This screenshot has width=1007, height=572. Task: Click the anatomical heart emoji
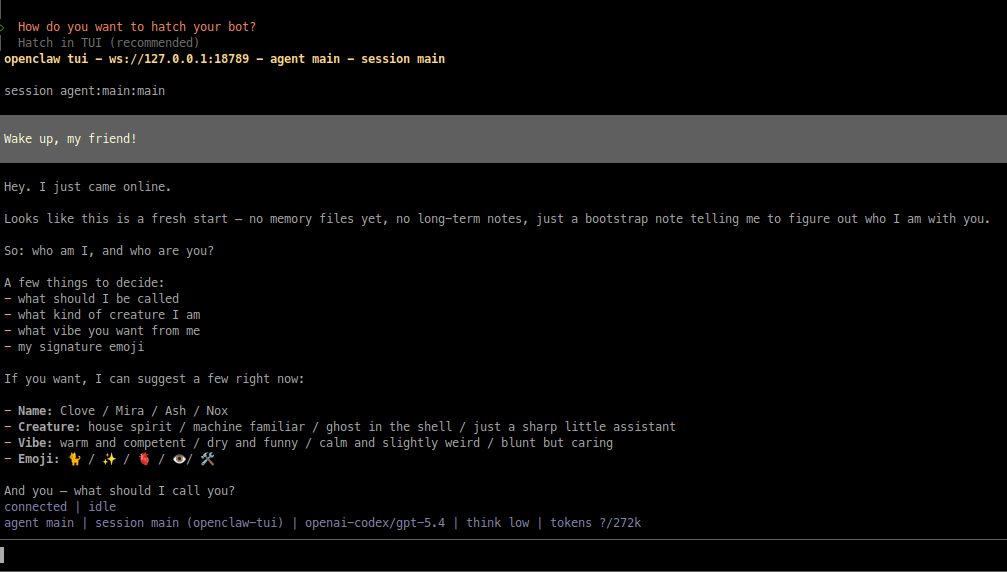point(144,459)
